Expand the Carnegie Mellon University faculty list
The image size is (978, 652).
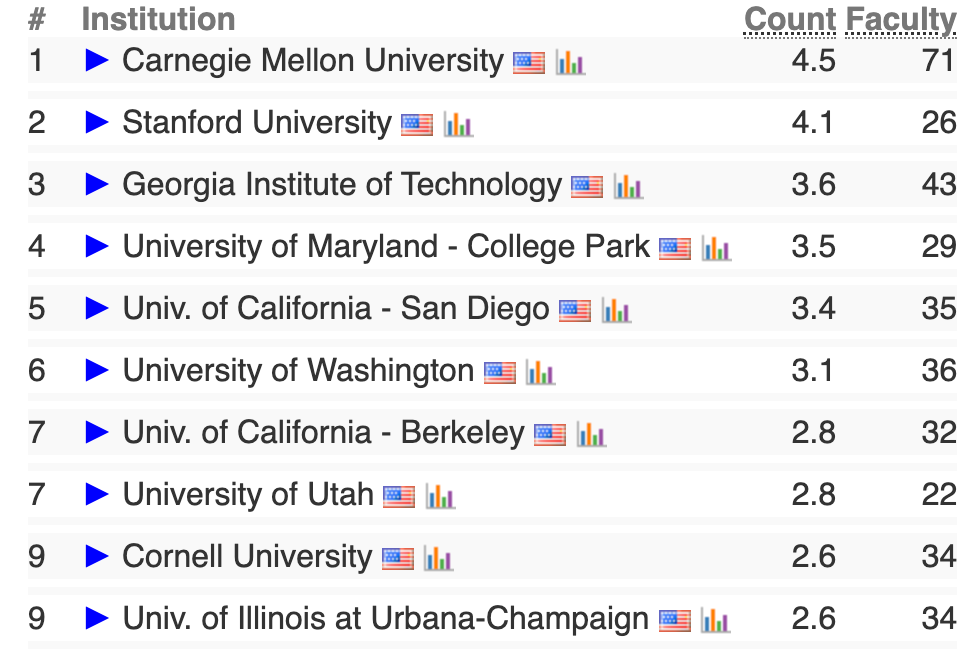pos(97,61)
